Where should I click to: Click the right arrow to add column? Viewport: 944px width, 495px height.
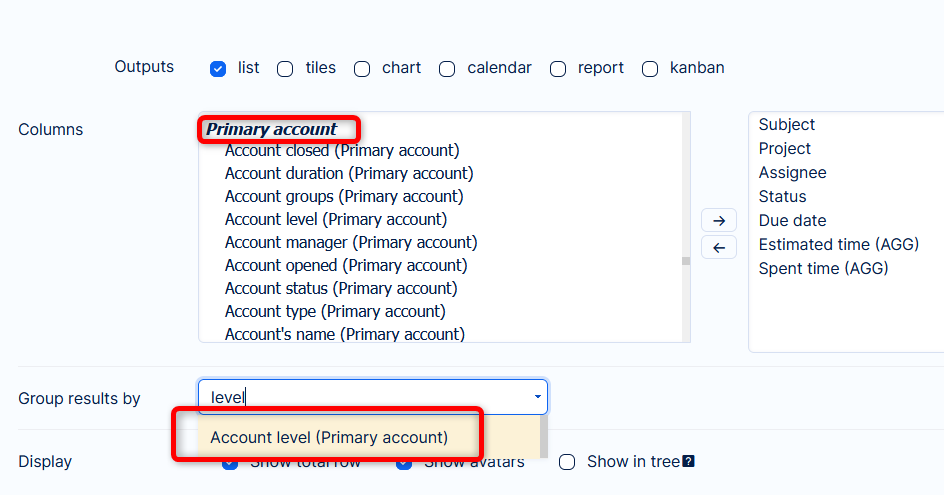[x=719, y=220]
